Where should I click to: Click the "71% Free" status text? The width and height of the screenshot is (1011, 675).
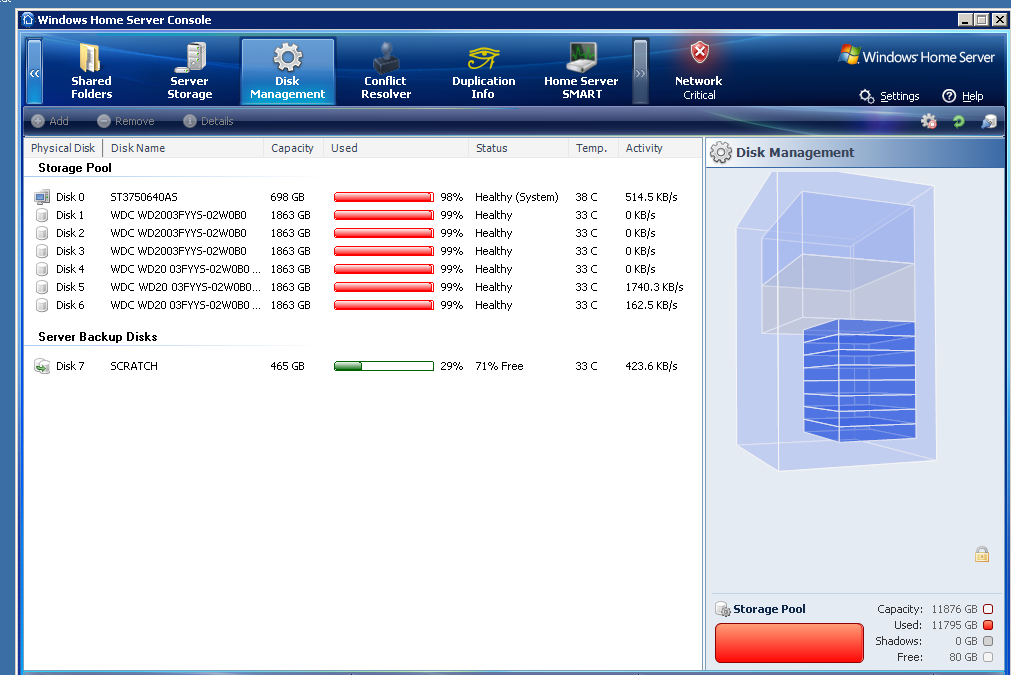[x=499, y=366]
